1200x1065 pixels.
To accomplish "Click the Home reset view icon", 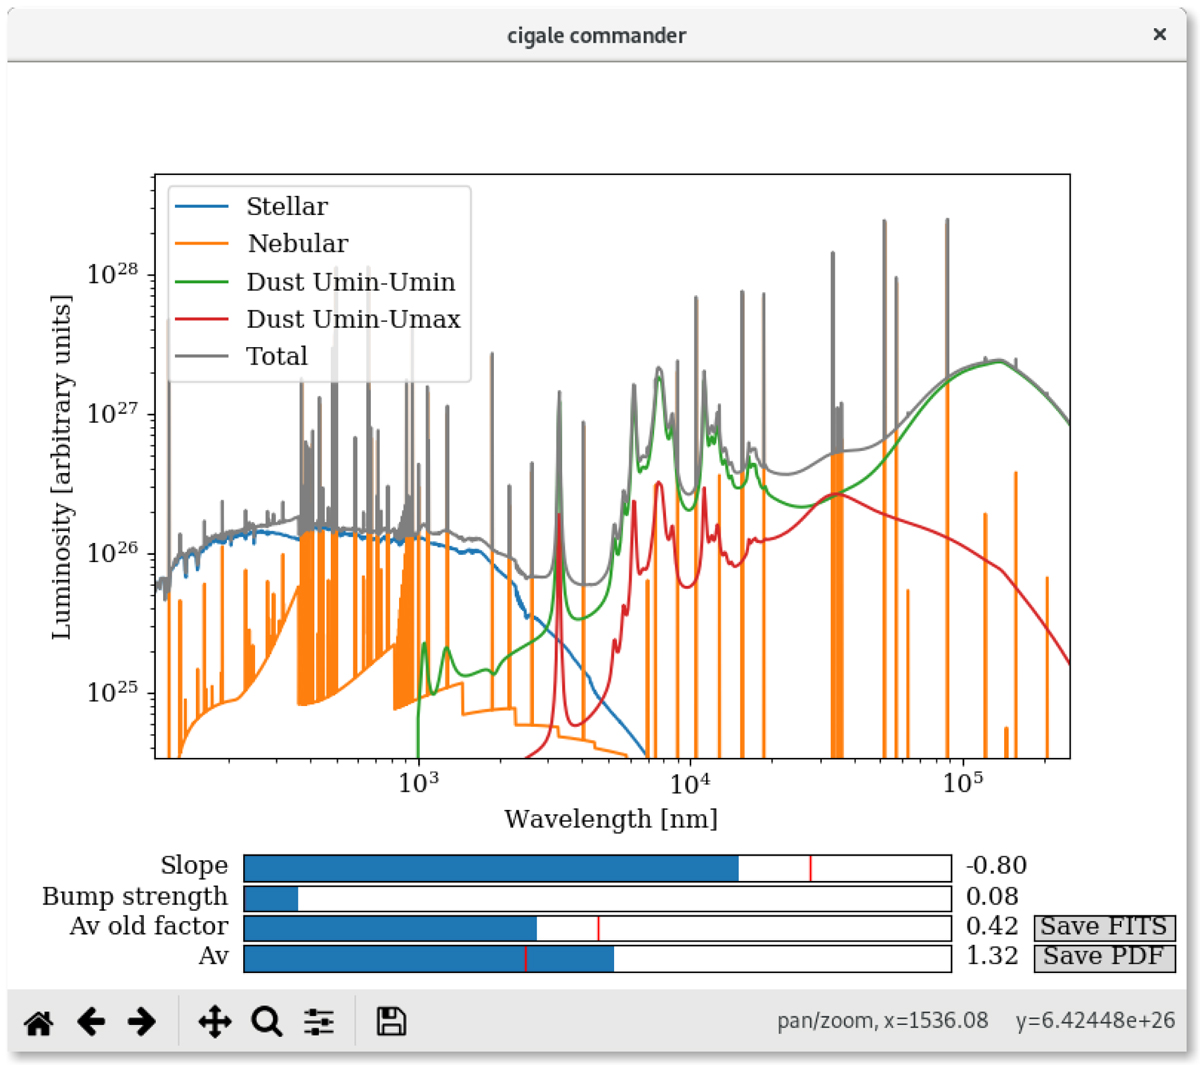I will click(39, 1022).
